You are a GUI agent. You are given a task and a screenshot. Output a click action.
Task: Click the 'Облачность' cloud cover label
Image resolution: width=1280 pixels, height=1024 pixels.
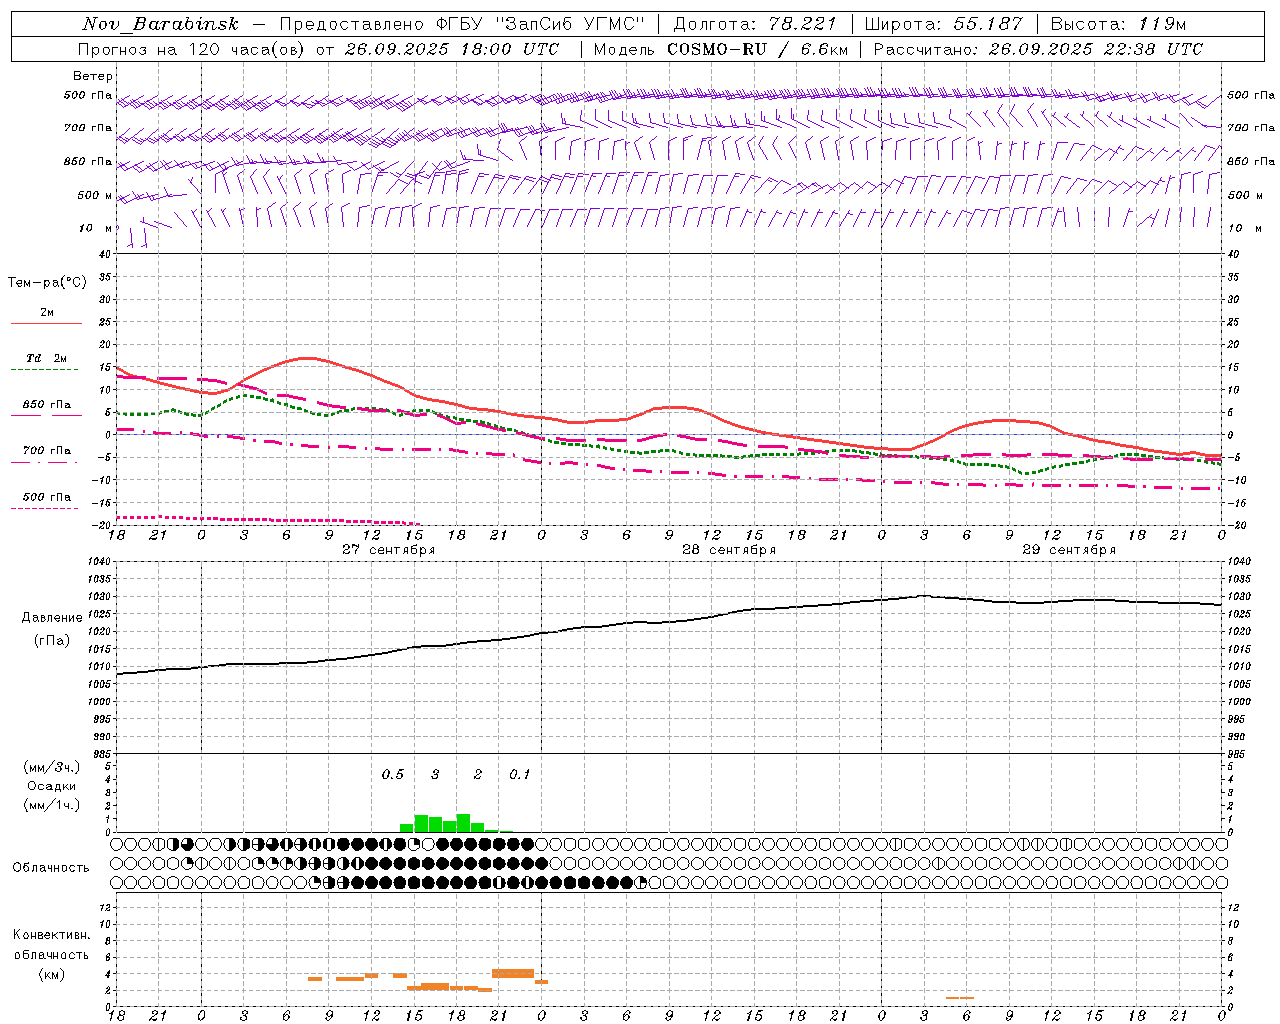pos(51,867)
